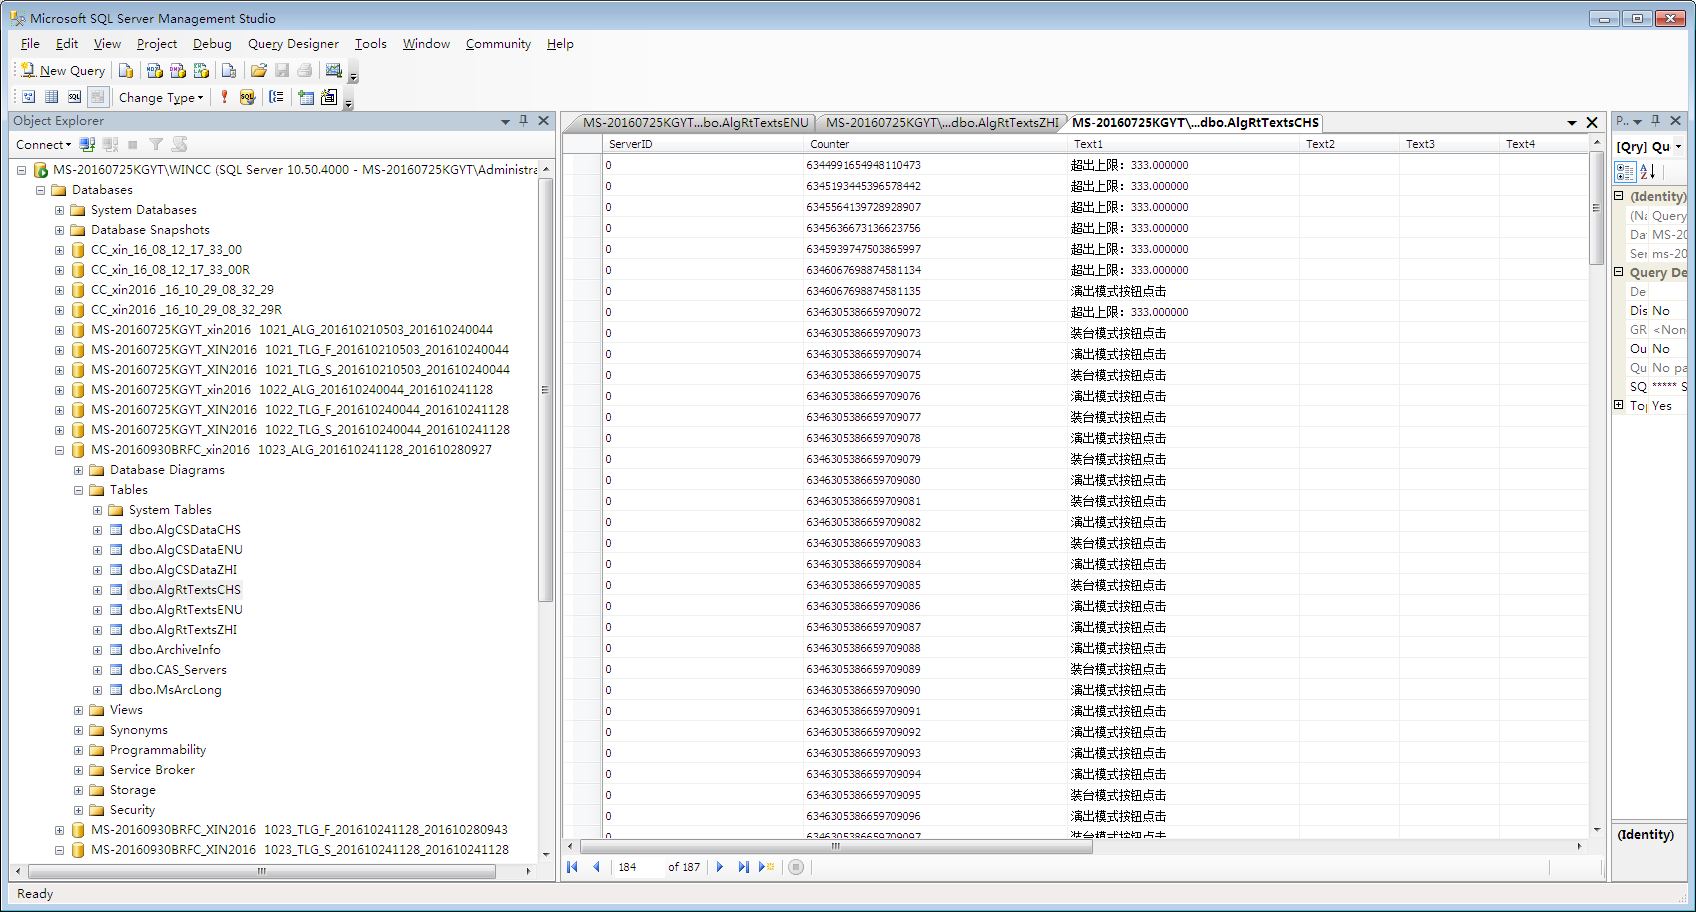The width and height of the screenshot is (1696, 912).
Task: Switch to the AlgRtTextsENU tab
Action: 694,122
